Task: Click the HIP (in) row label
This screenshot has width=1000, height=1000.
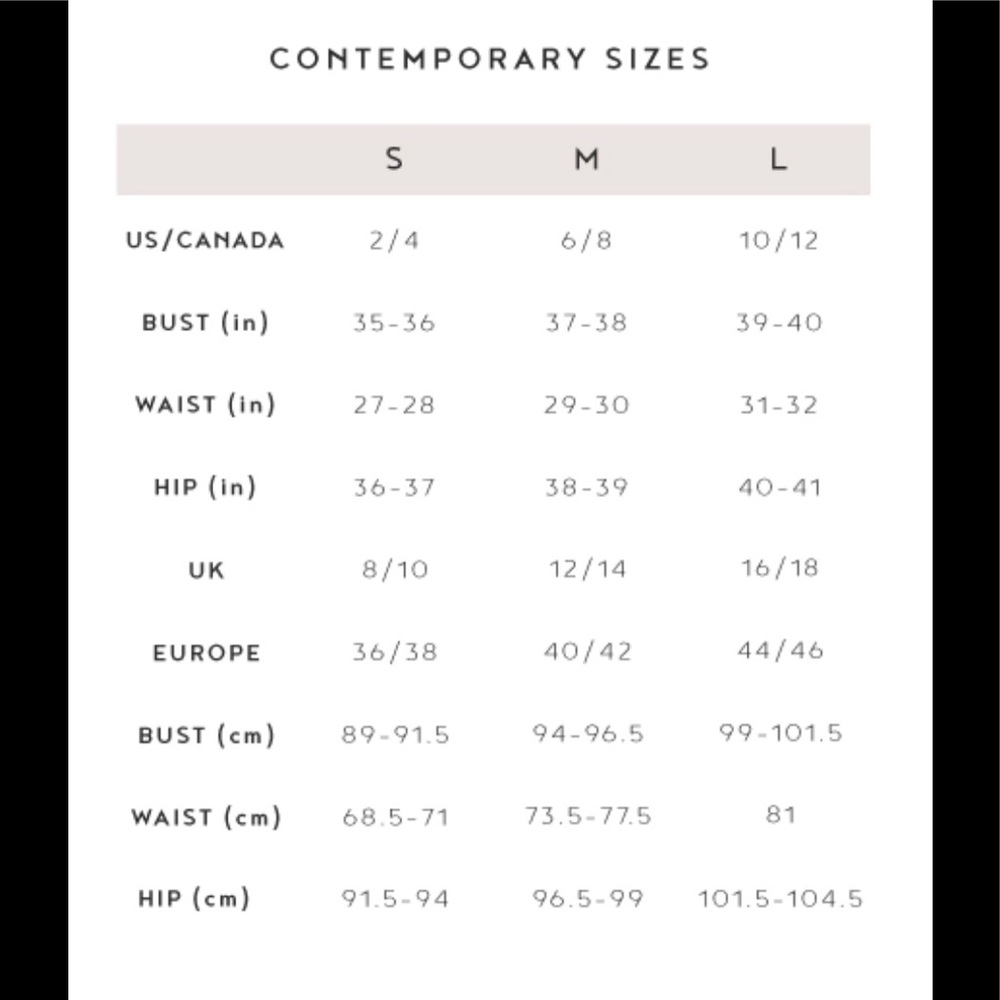Action: click(205, 487)
